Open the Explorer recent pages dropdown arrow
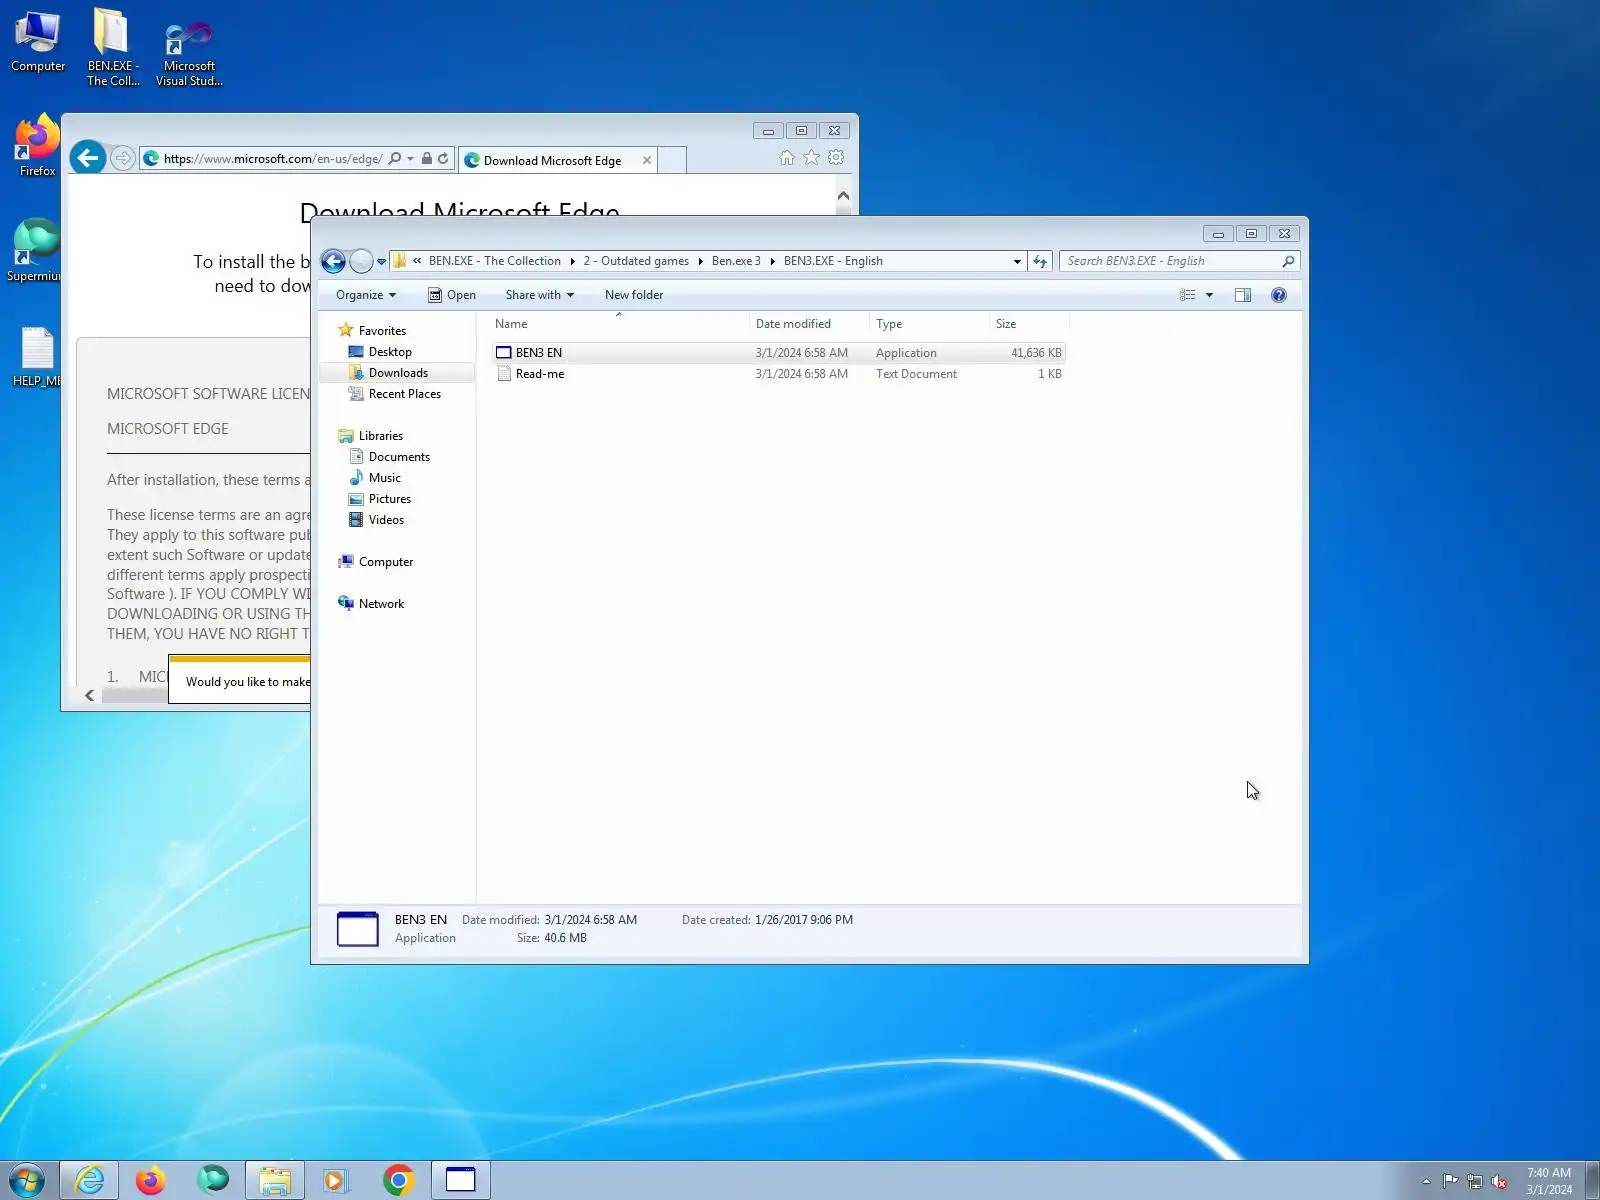 click(381, 262)
